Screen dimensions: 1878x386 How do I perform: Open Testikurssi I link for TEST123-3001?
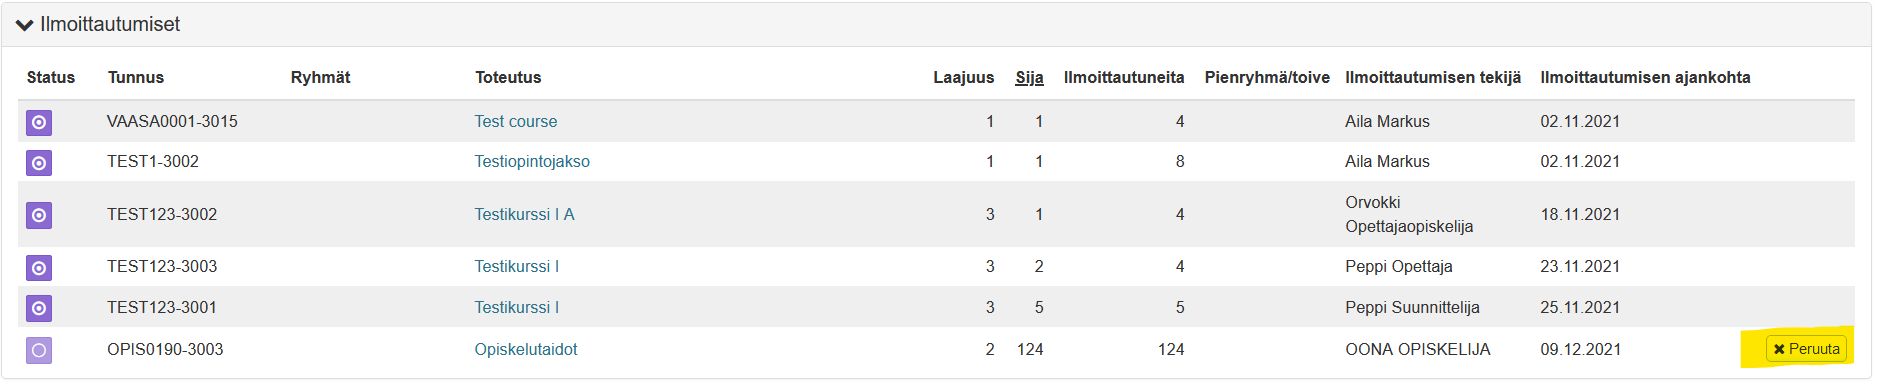[x=517, y=307]
